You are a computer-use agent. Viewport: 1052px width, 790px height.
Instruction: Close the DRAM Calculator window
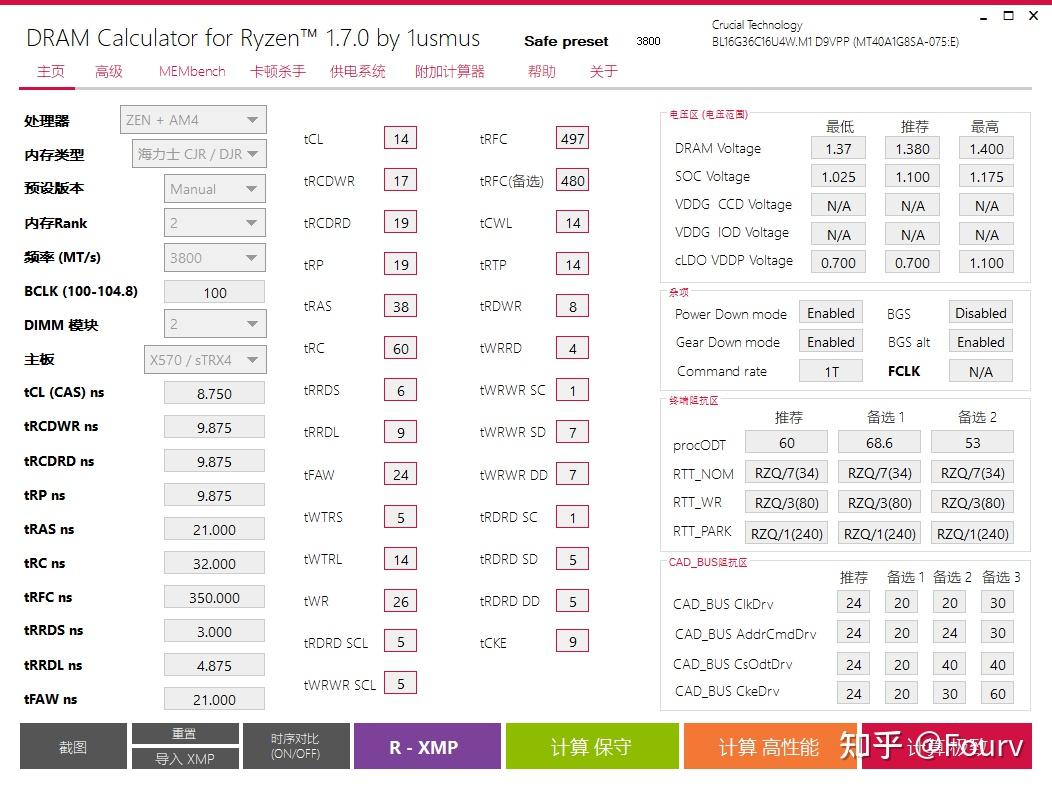tap(1034, 15)
